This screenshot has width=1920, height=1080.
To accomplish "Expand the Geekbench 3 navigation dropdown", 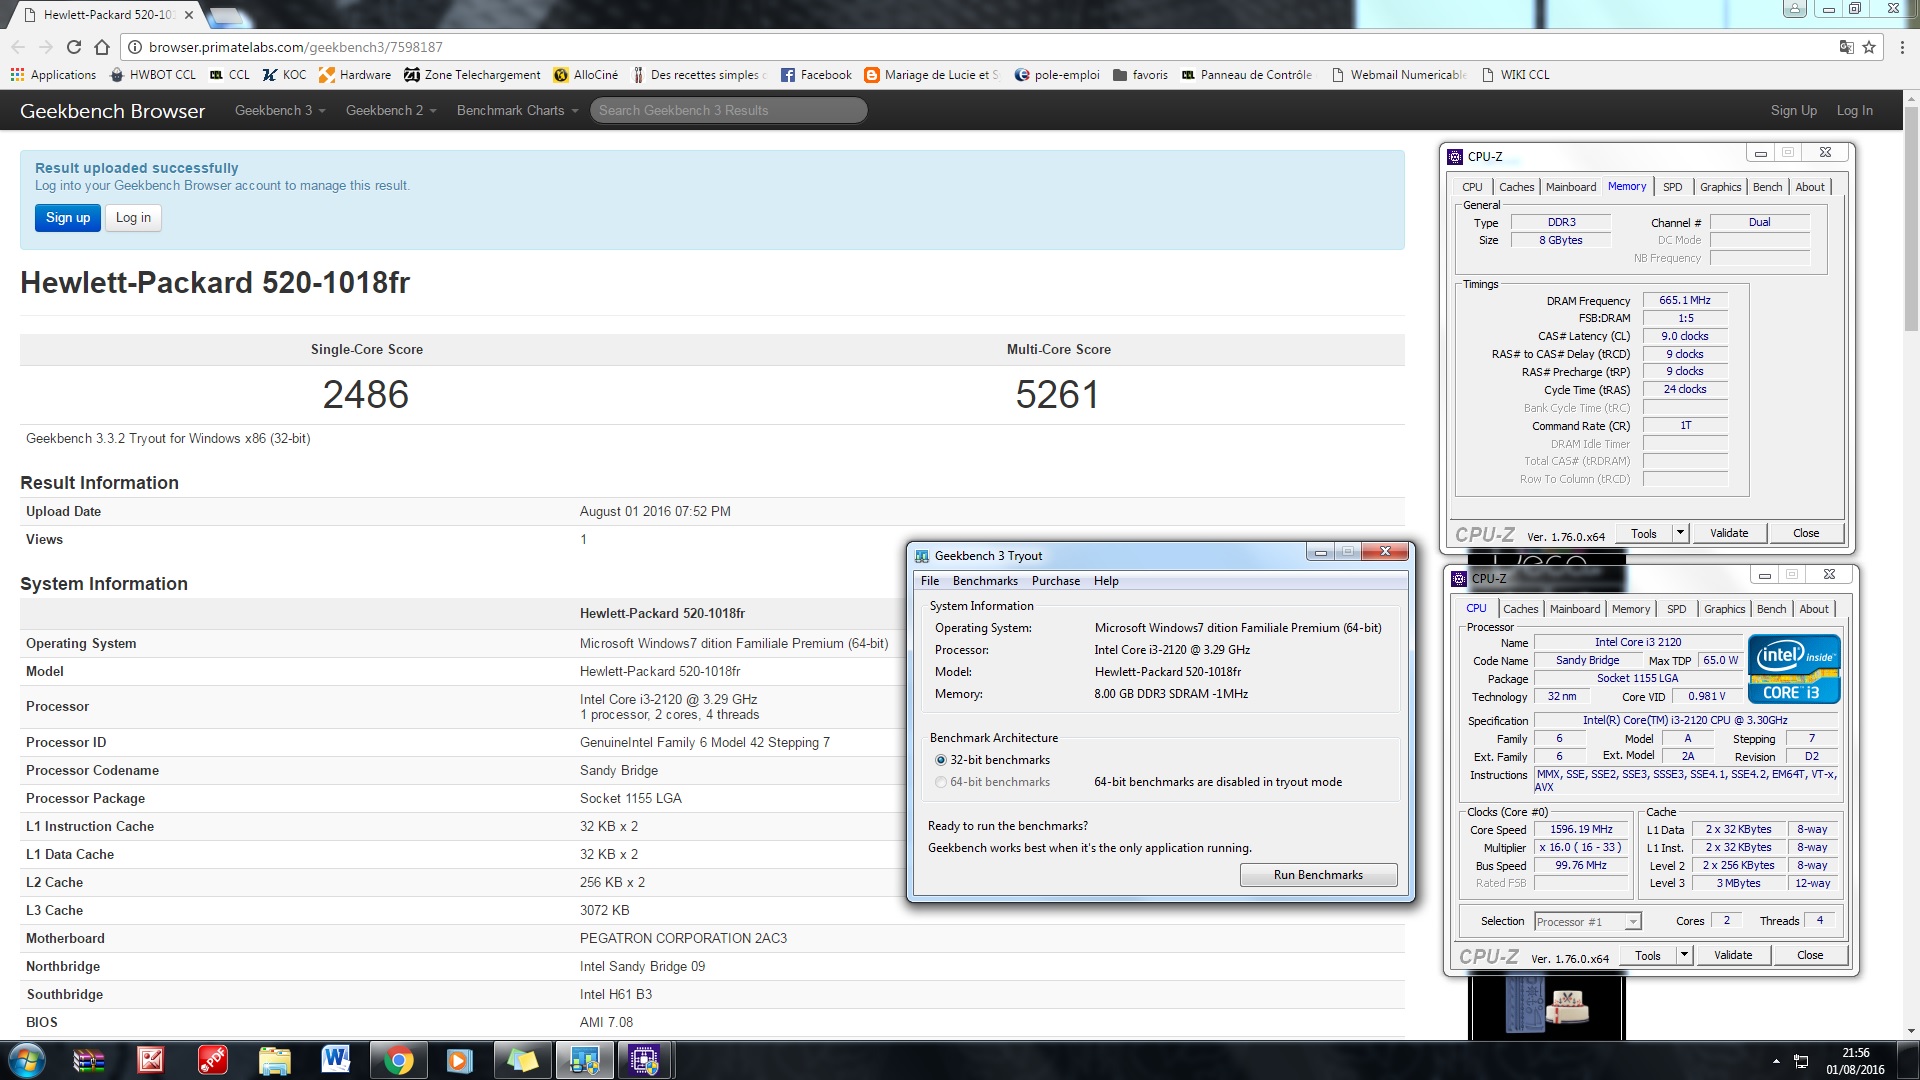I will (280, 110).
